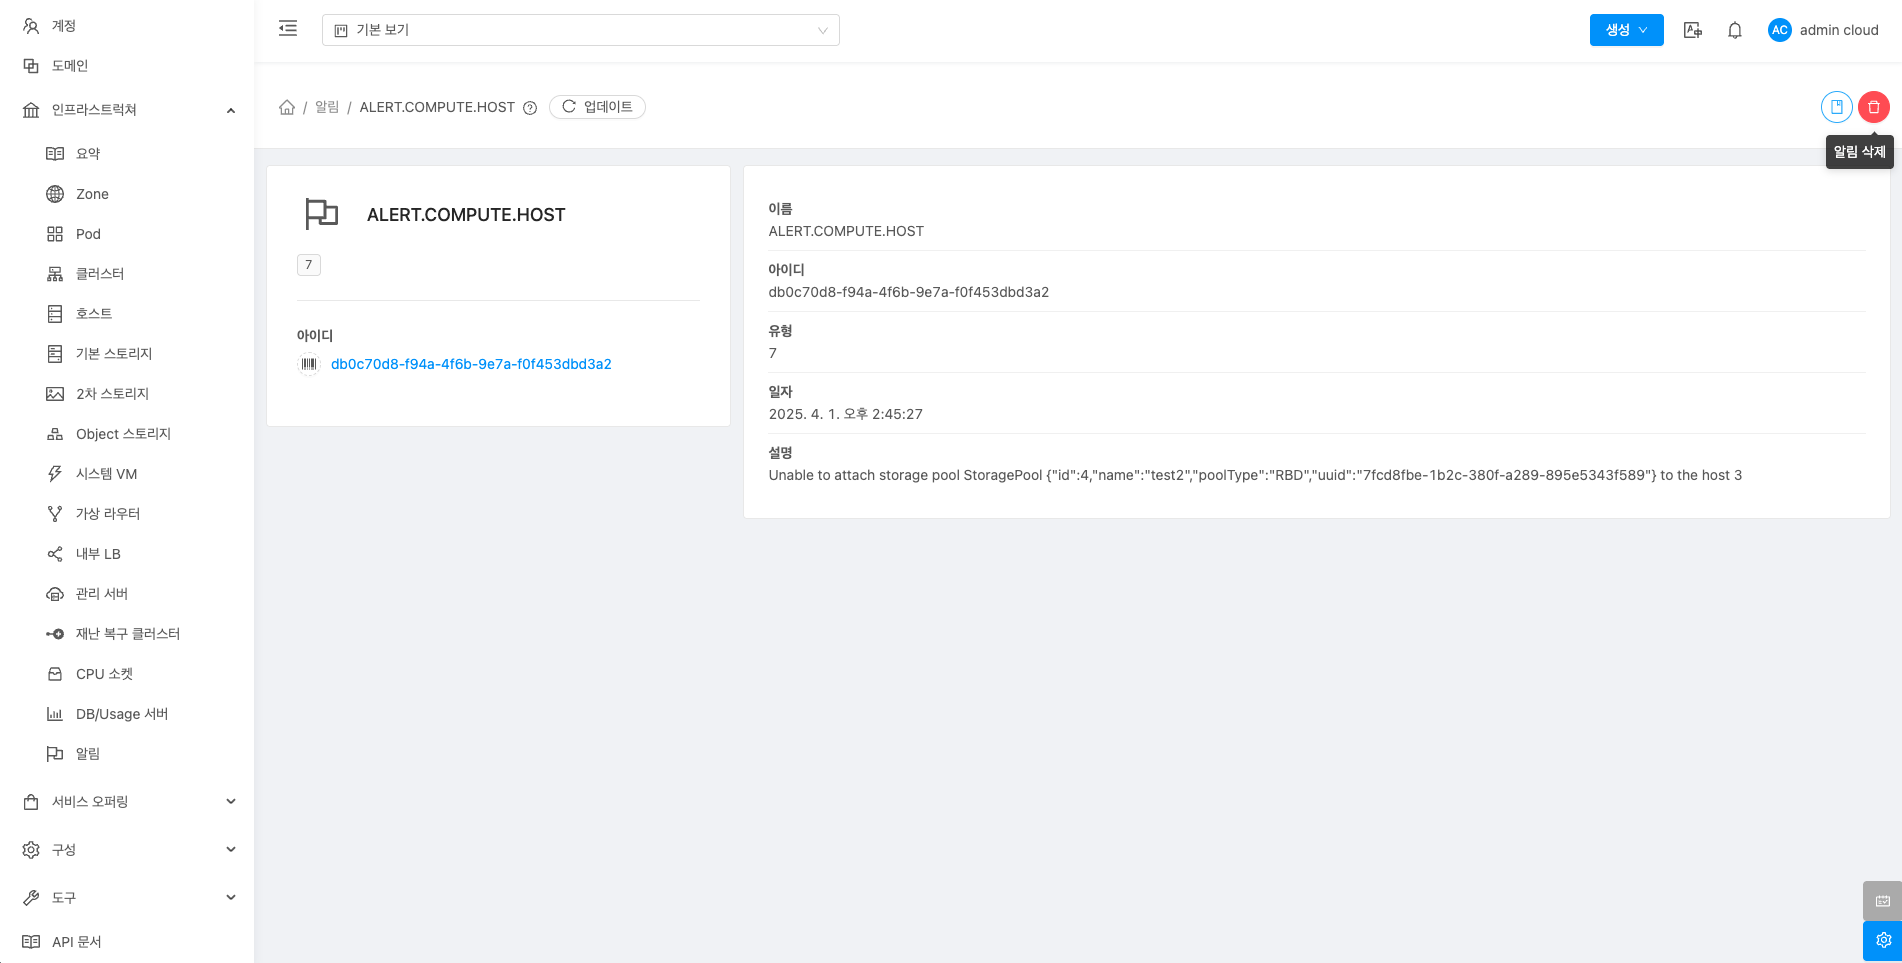The height and width of the screenshot is (963, 1902).
Task: Click the alert ID link
Action: tap(471, 364)
